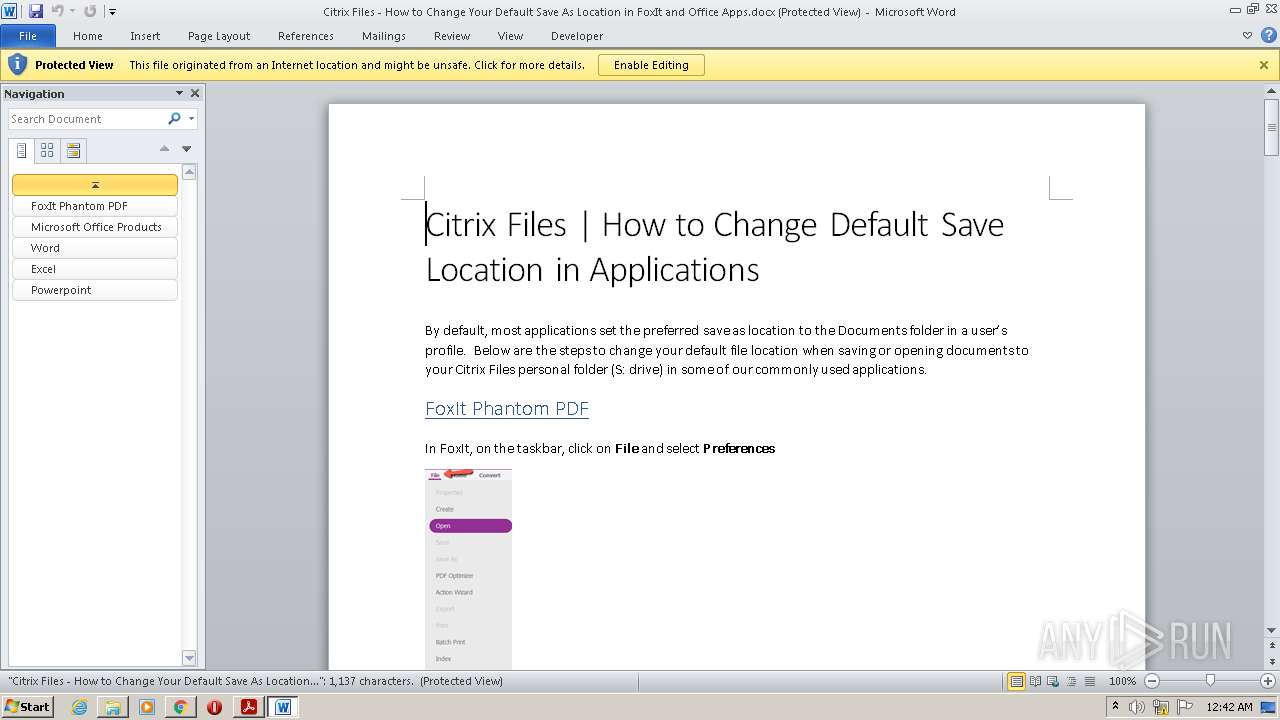Click the search magnifier icon in Navigation
The height and width of the screenshot is (720, 1280).
click(175, 119)
